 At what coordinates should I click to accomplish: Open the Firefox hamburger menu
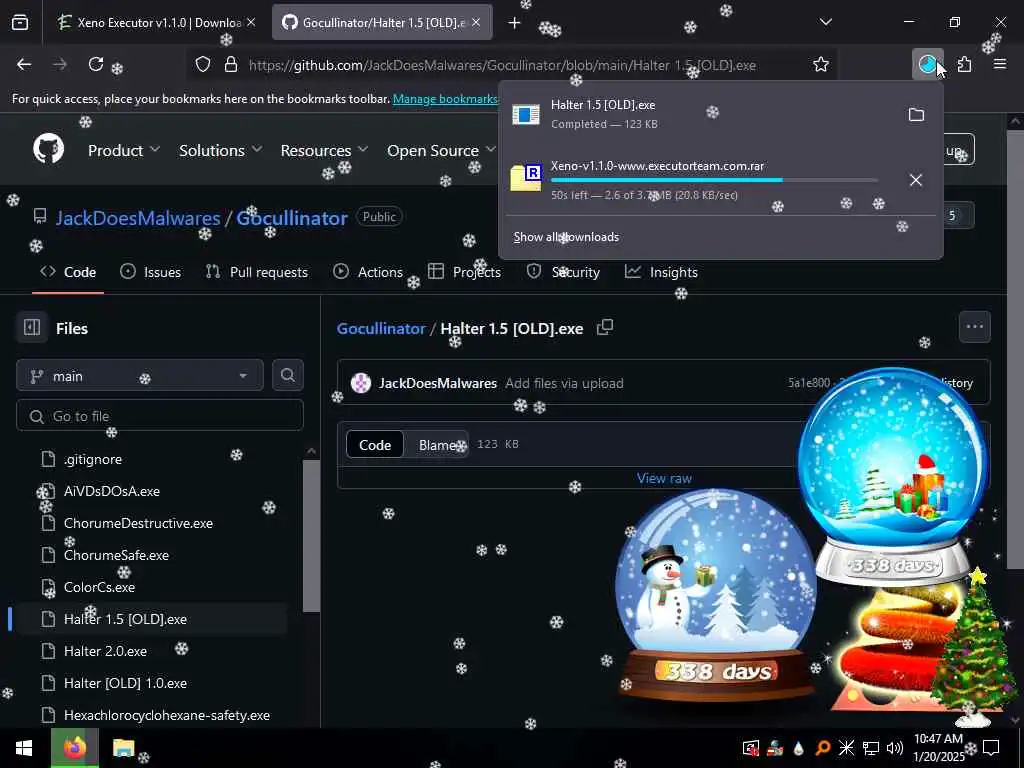click(x=1000, y=64)
